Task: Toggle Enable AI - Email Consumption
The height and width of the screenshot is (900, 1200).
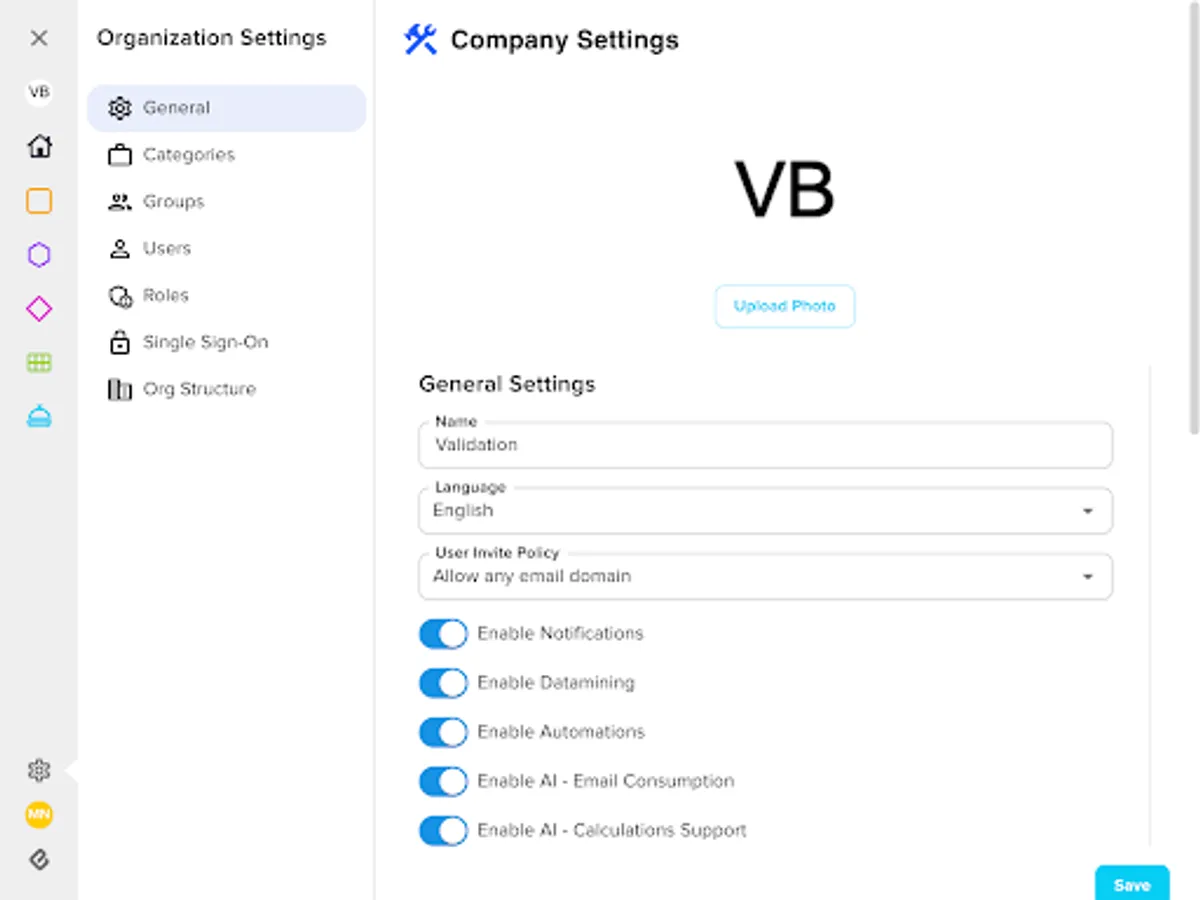Action: pos(443,781)
